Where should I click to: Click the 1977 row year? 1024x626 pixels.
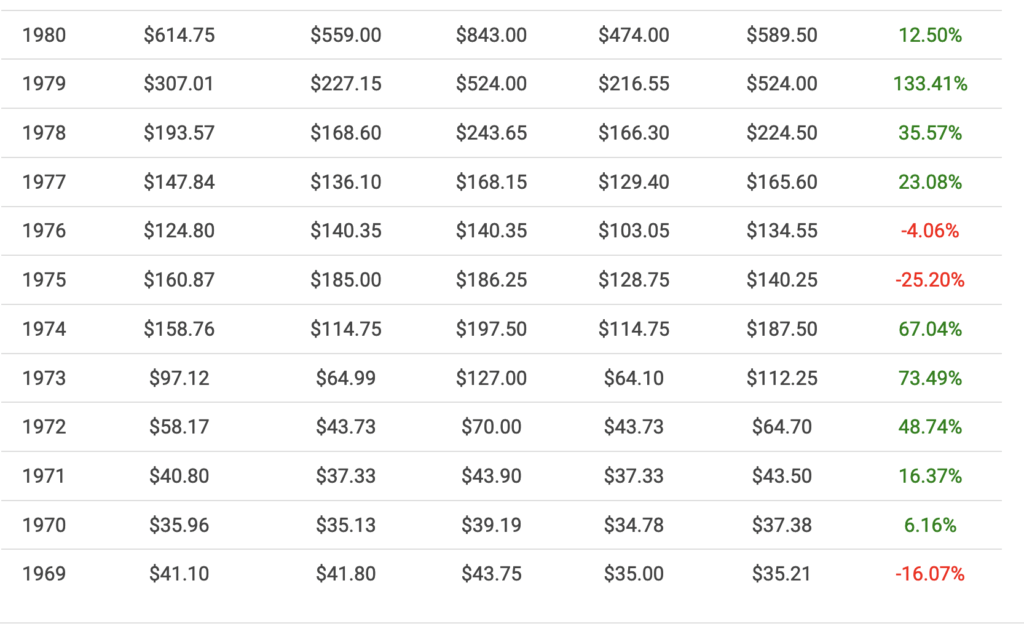pyautogui.click(x=44, y=182)
